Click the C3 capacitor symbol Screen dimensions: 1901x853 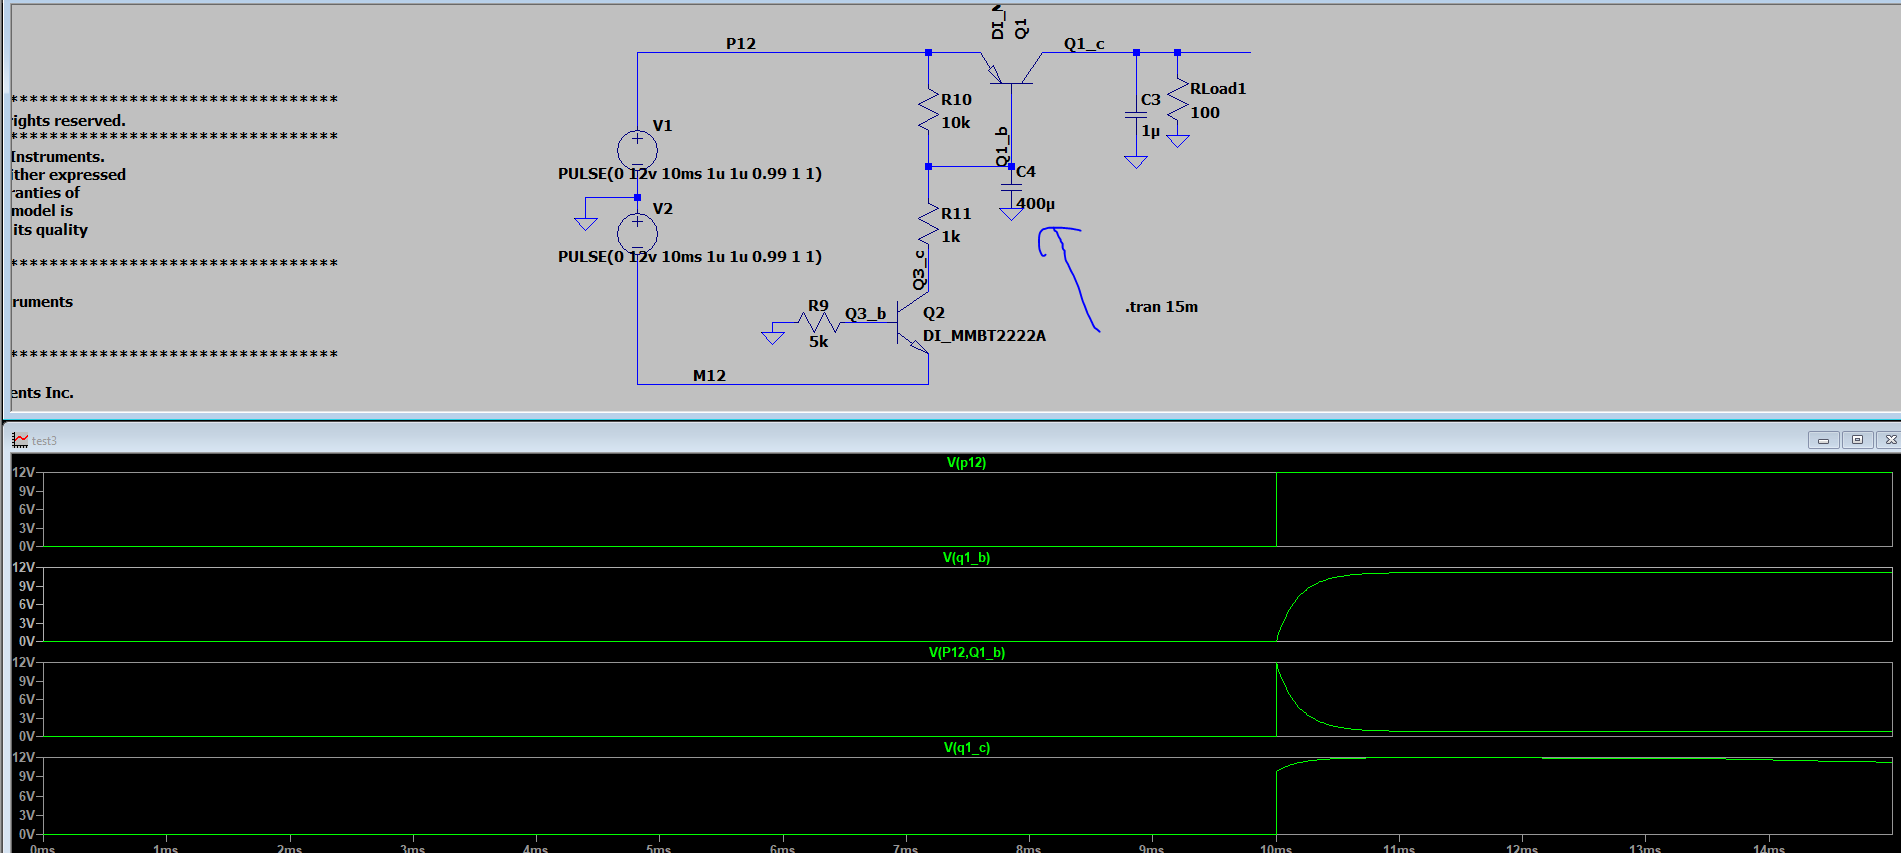pos(1136,116)
